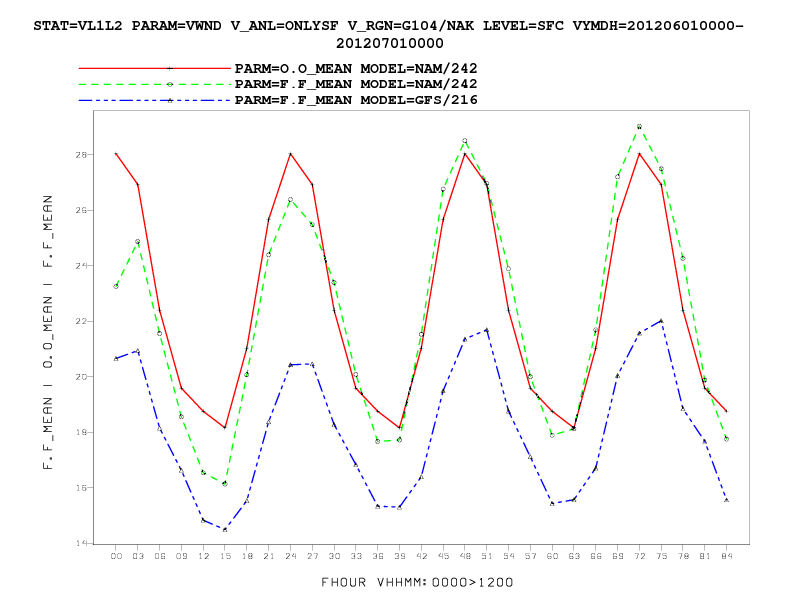
Task: Click x-axis tick label 12
Action: (x=204, y=556)
